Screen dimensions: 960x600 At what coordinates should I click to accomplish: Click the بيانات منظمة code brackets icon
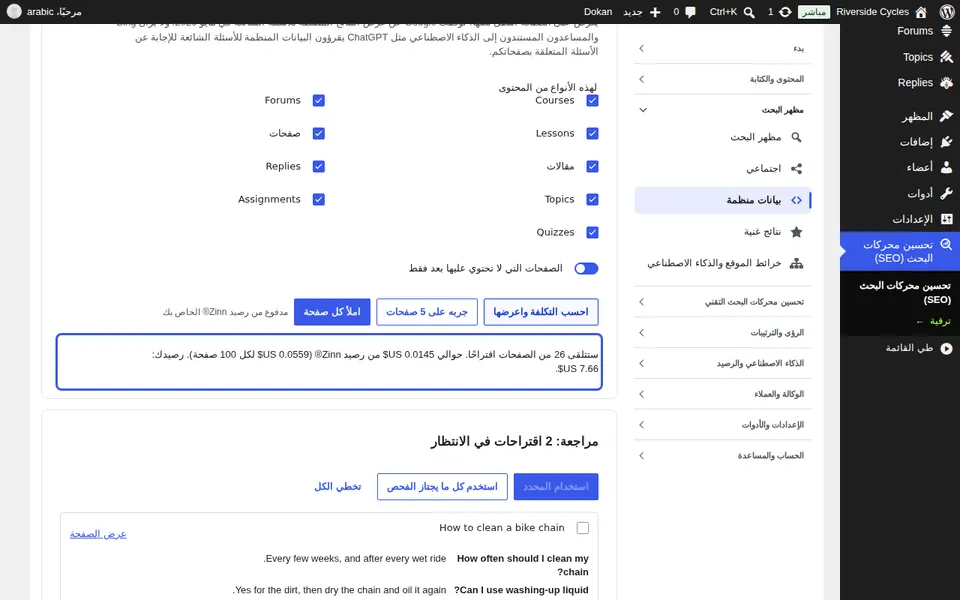coord(796,200)
